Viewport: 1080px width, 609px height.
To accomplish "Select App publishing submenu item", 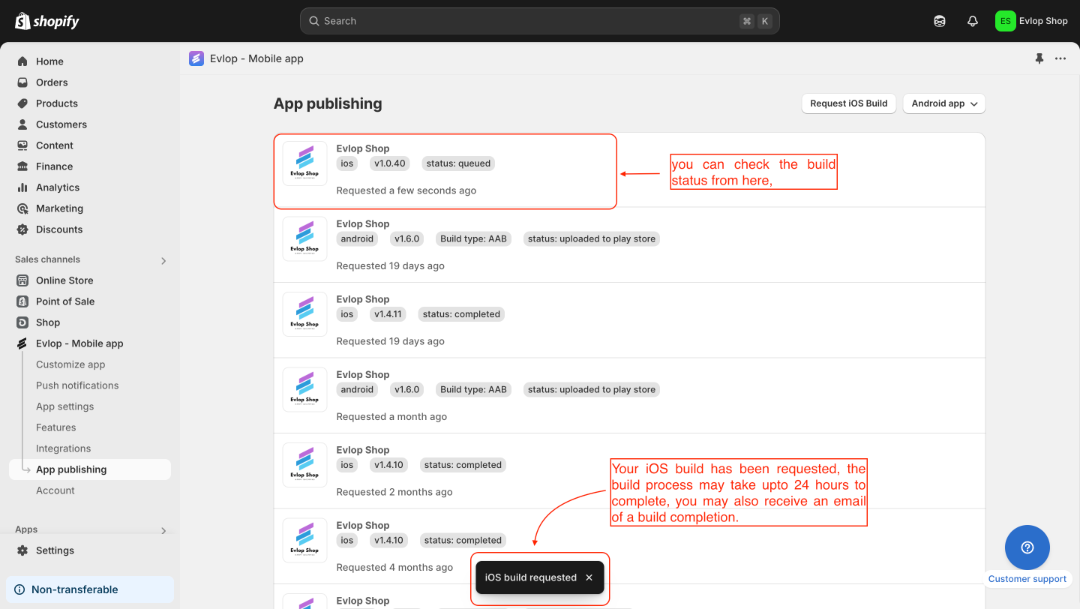I will click(x=90, y=469).
